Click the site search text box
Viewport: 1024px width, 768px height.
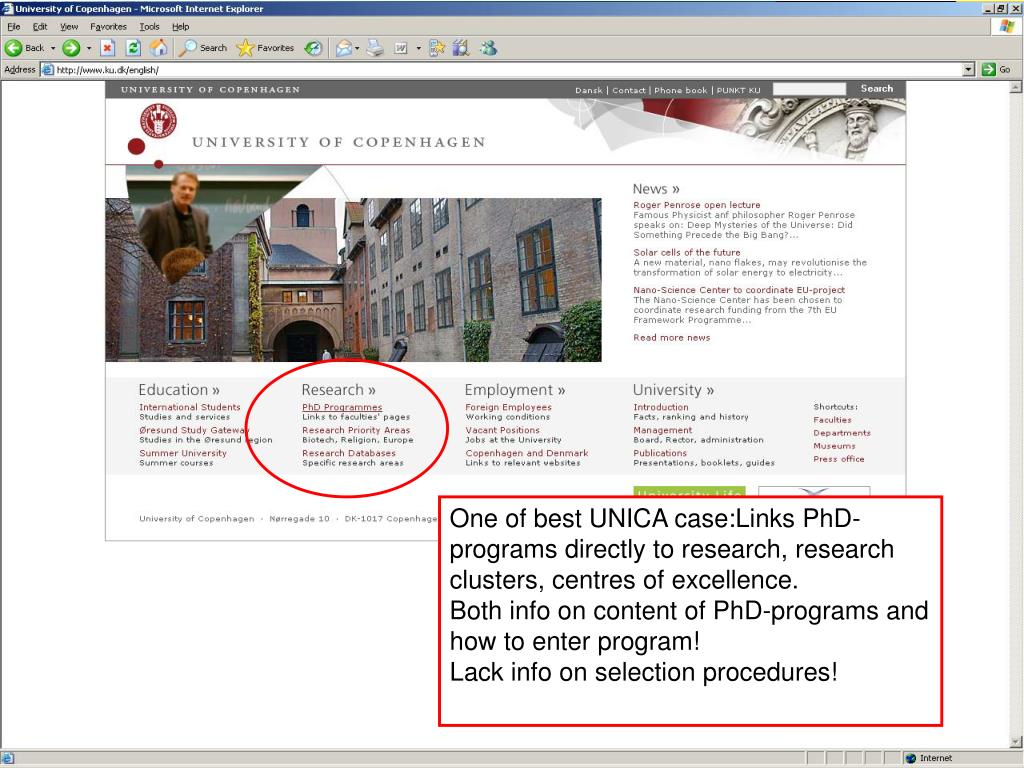[809, 89]
